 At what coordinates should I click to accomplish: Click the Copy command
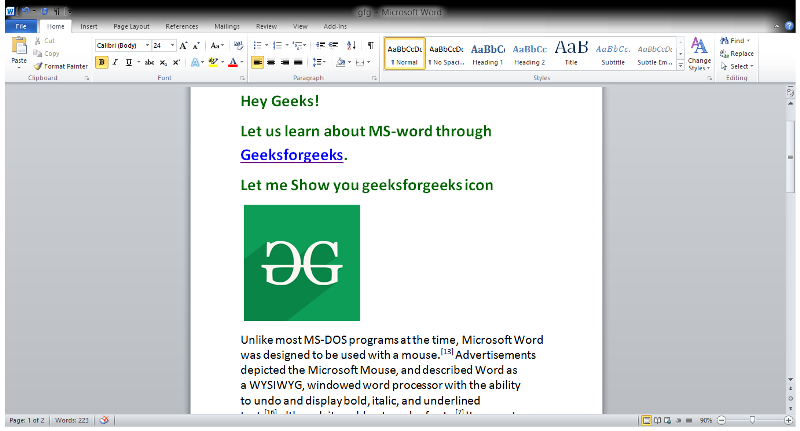[46, 54]
